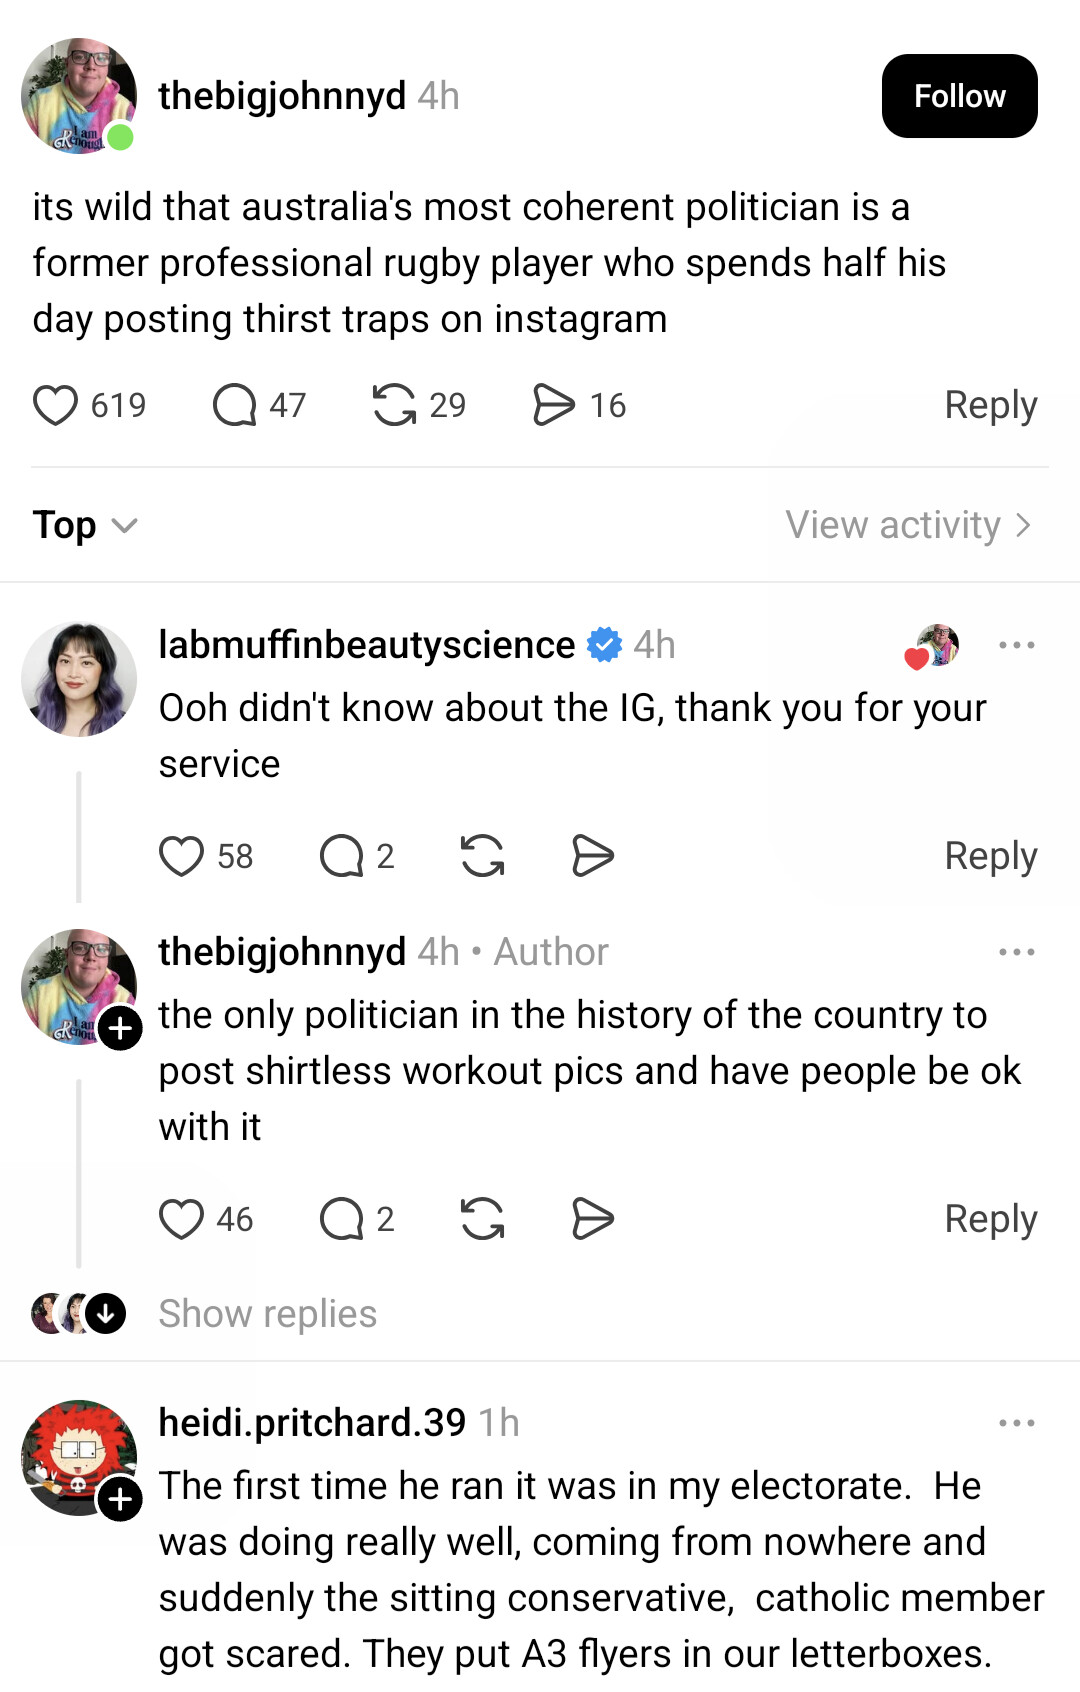Repost thebigjohnnyd's author reply
This screenshot has width=1080, height=1692.
pyautogui.click(x=482, y=1219)
